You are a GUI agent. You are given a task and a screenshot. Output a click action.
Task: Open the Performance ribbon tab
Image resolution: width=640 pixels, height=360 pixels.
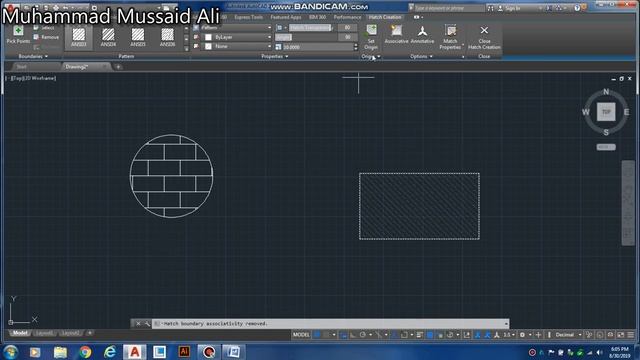347,17
